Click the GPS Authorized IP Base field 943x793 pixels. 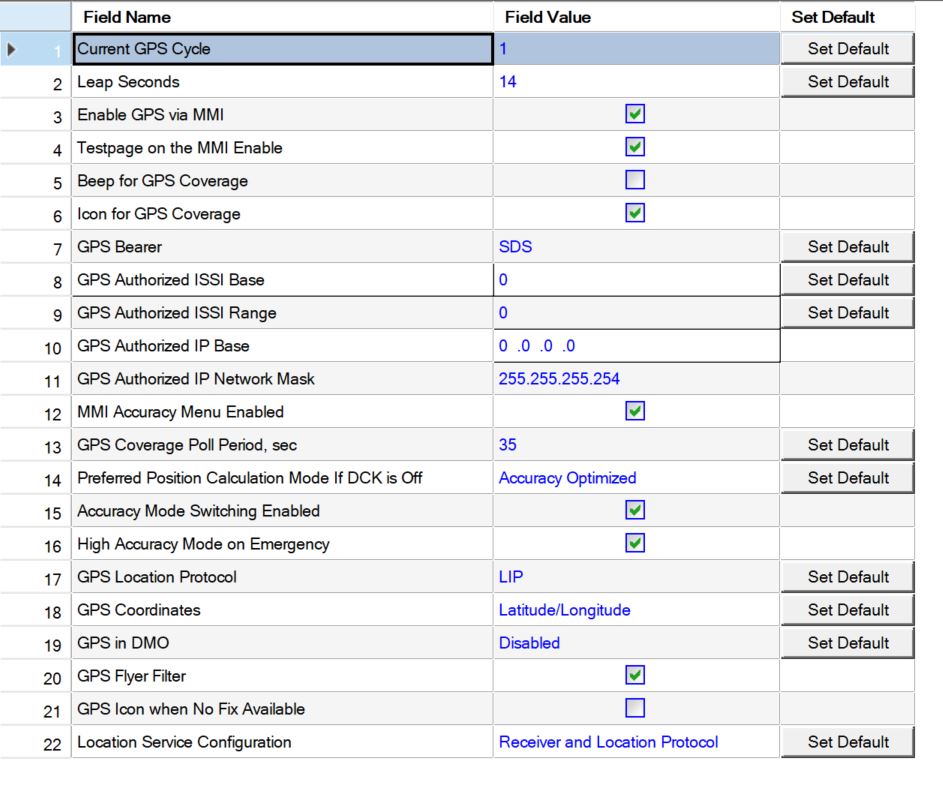(635, 346)
